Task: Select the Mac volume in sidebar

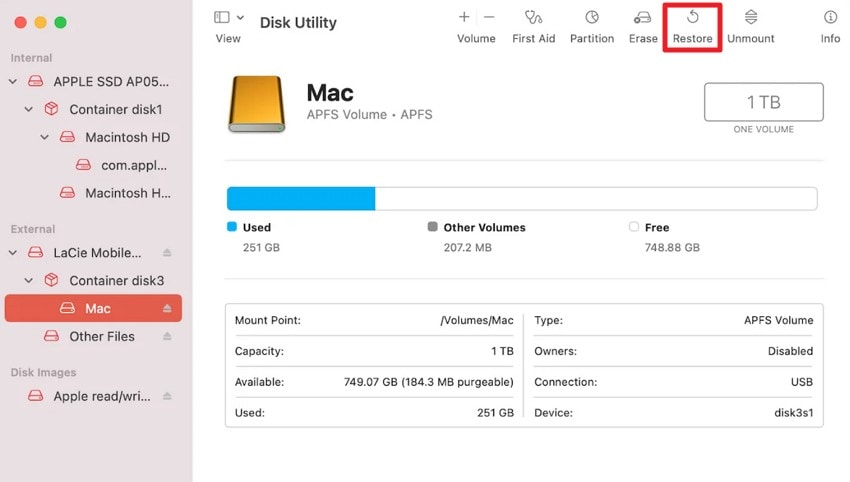Action: (93, 309)
